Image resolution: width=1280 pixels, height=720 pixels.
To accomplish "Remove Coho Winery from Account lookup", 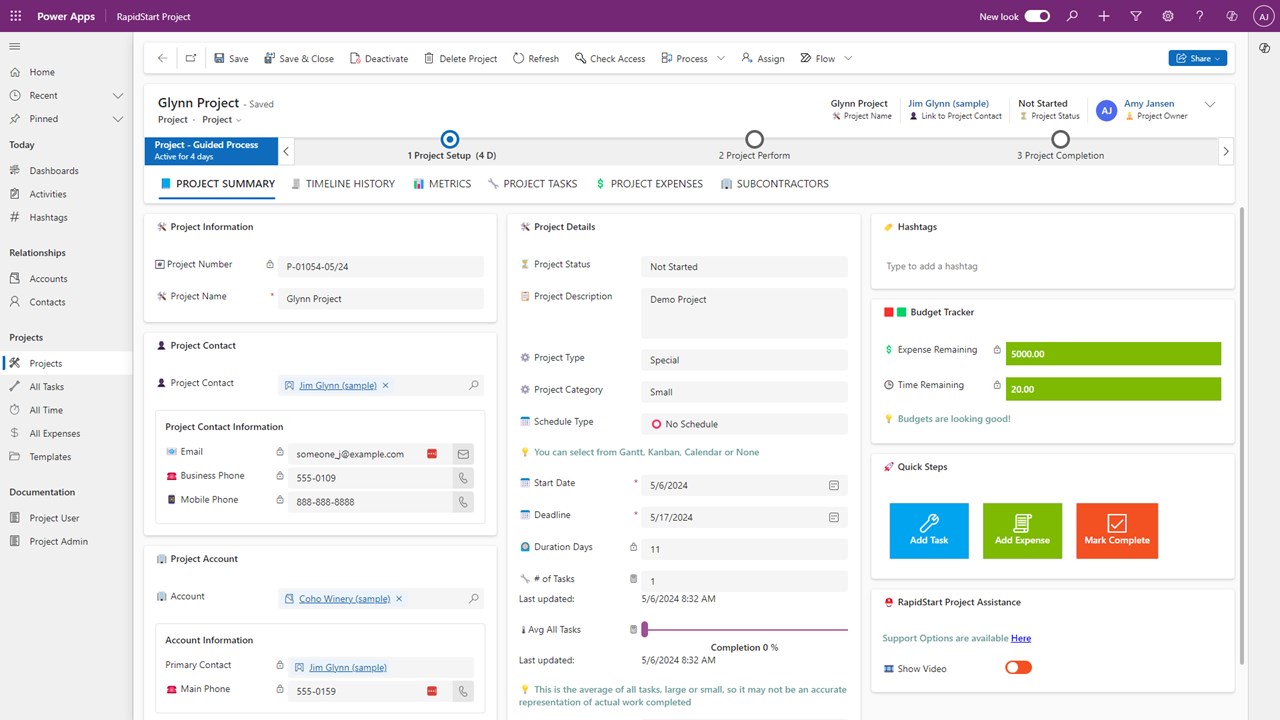I will coord(399,598).
